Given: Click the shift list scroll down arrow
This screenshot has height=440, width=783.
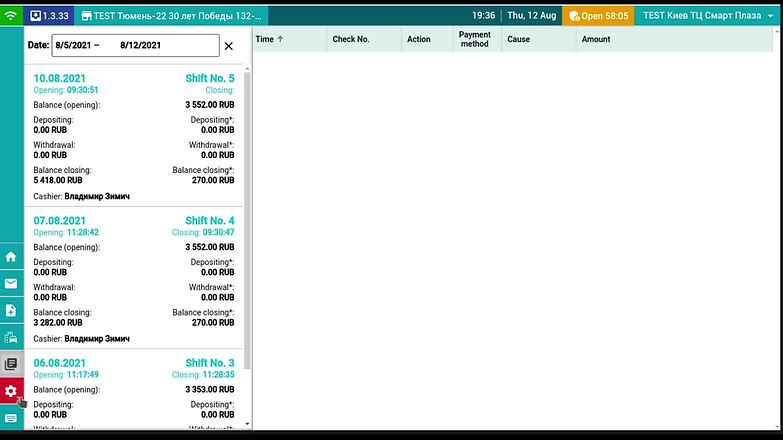Looking at the screenshot, I should point(248,424).
